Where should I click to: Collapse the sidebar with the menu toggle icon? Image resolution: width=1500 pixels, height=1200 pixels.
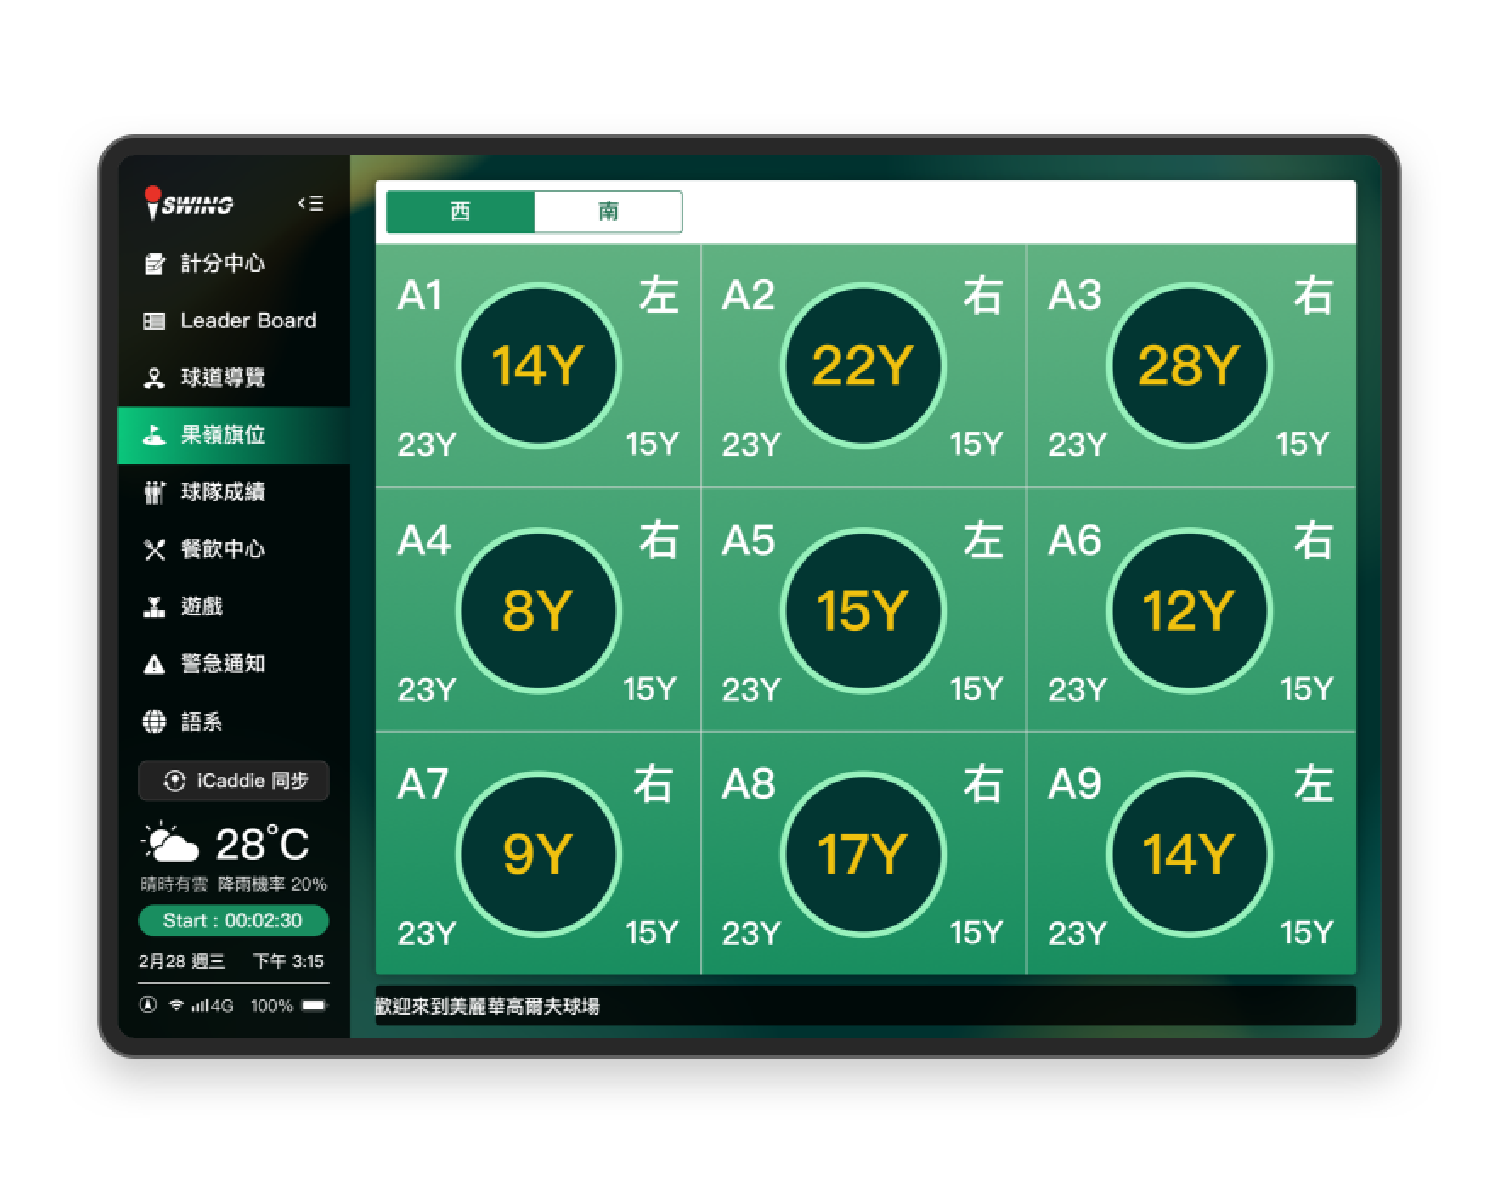click(311, 204)
